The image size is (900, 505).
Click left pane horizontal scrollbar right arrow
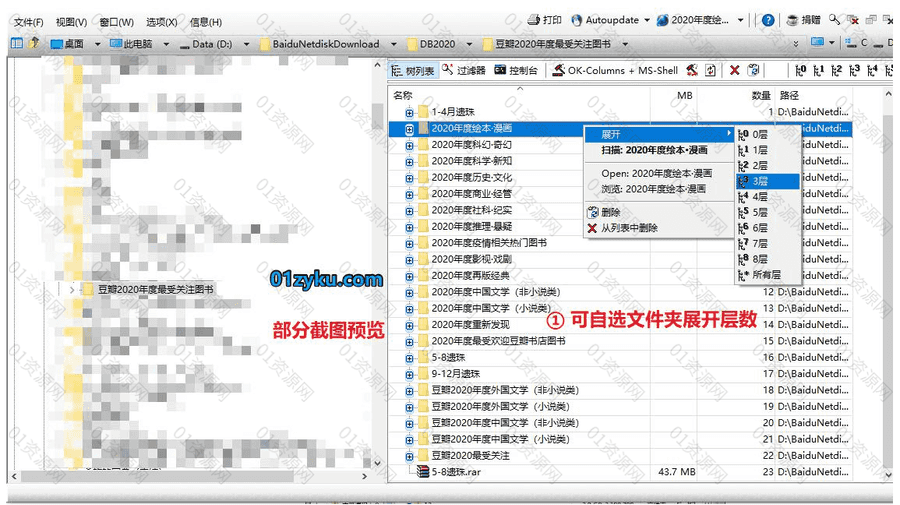(364, 476)
